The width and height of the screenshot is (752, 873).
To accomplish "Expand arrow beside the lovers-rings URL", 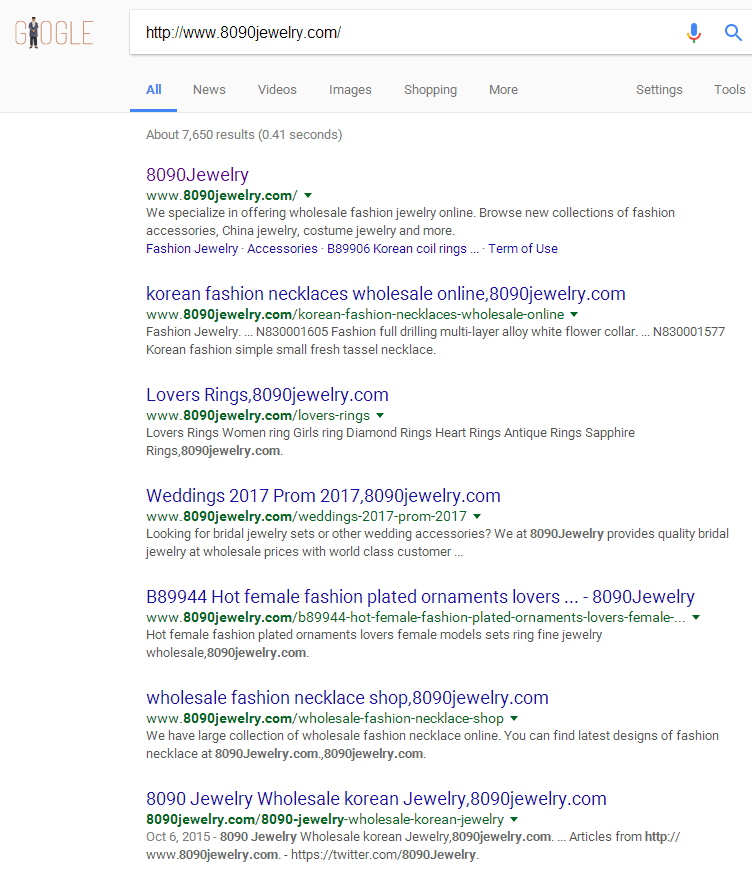I will tap(380, 415).
